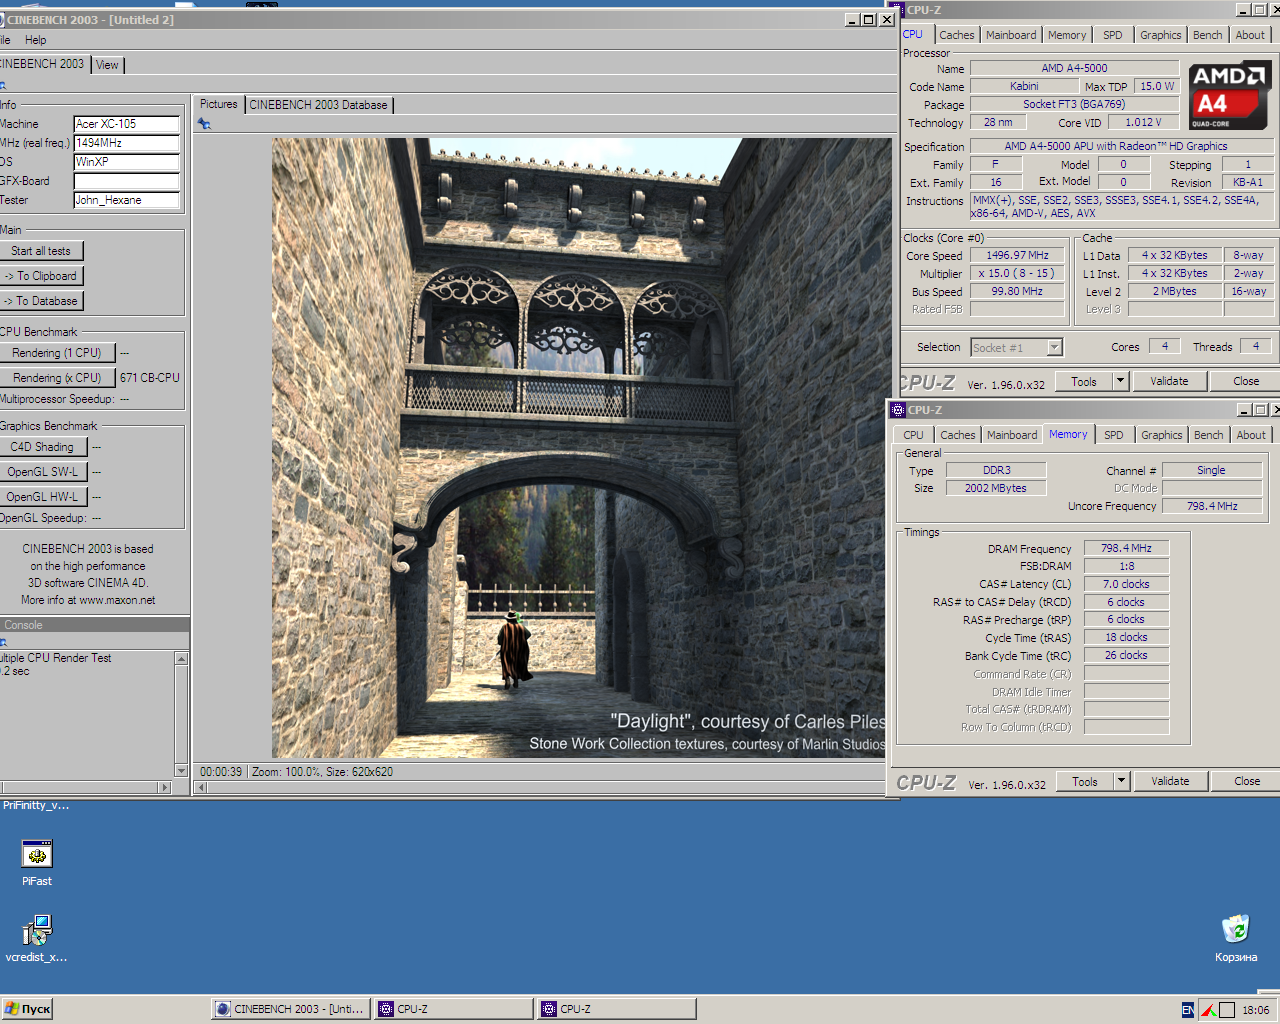
Task: Click the Tester field showing John_Hexane
Action: click(126, 200)
